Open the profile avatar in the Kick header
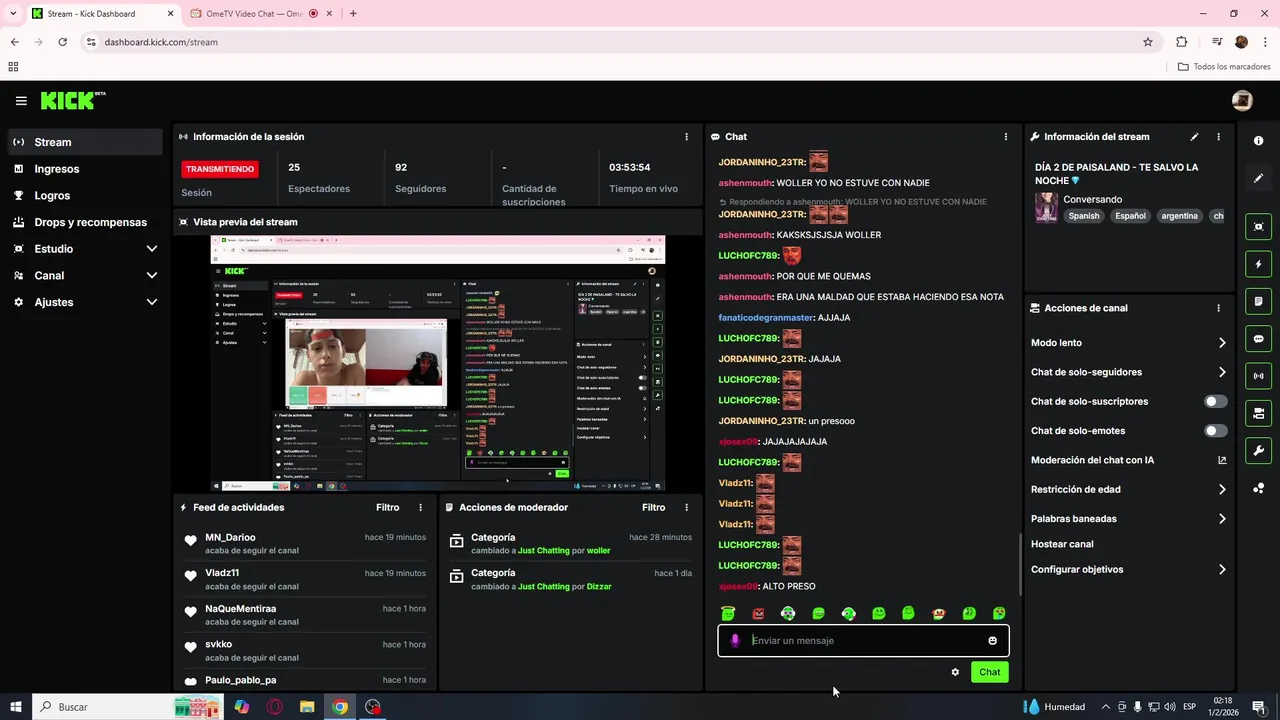 click(1242, 101)
